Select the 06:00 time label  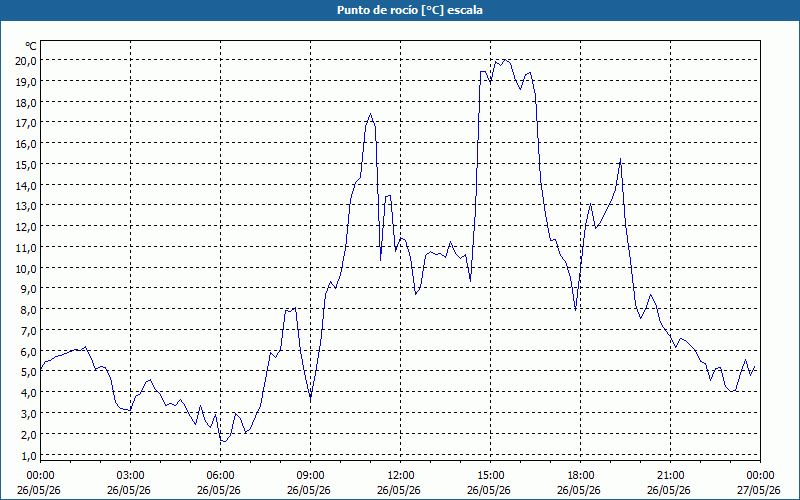click(x=220, y=476)
